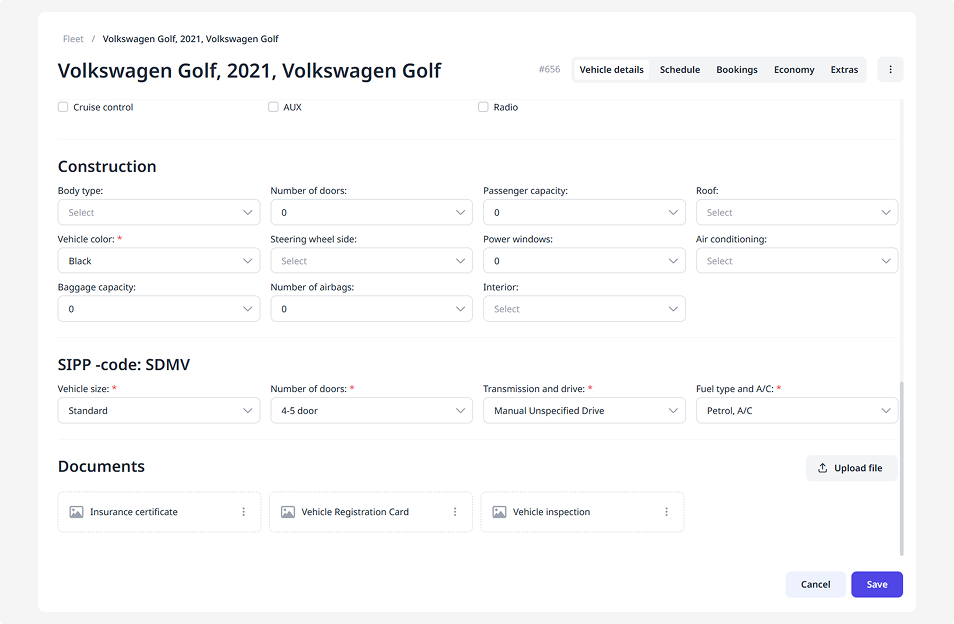
Task: Switch to the Schedule tab
Action: click(679, 70)
